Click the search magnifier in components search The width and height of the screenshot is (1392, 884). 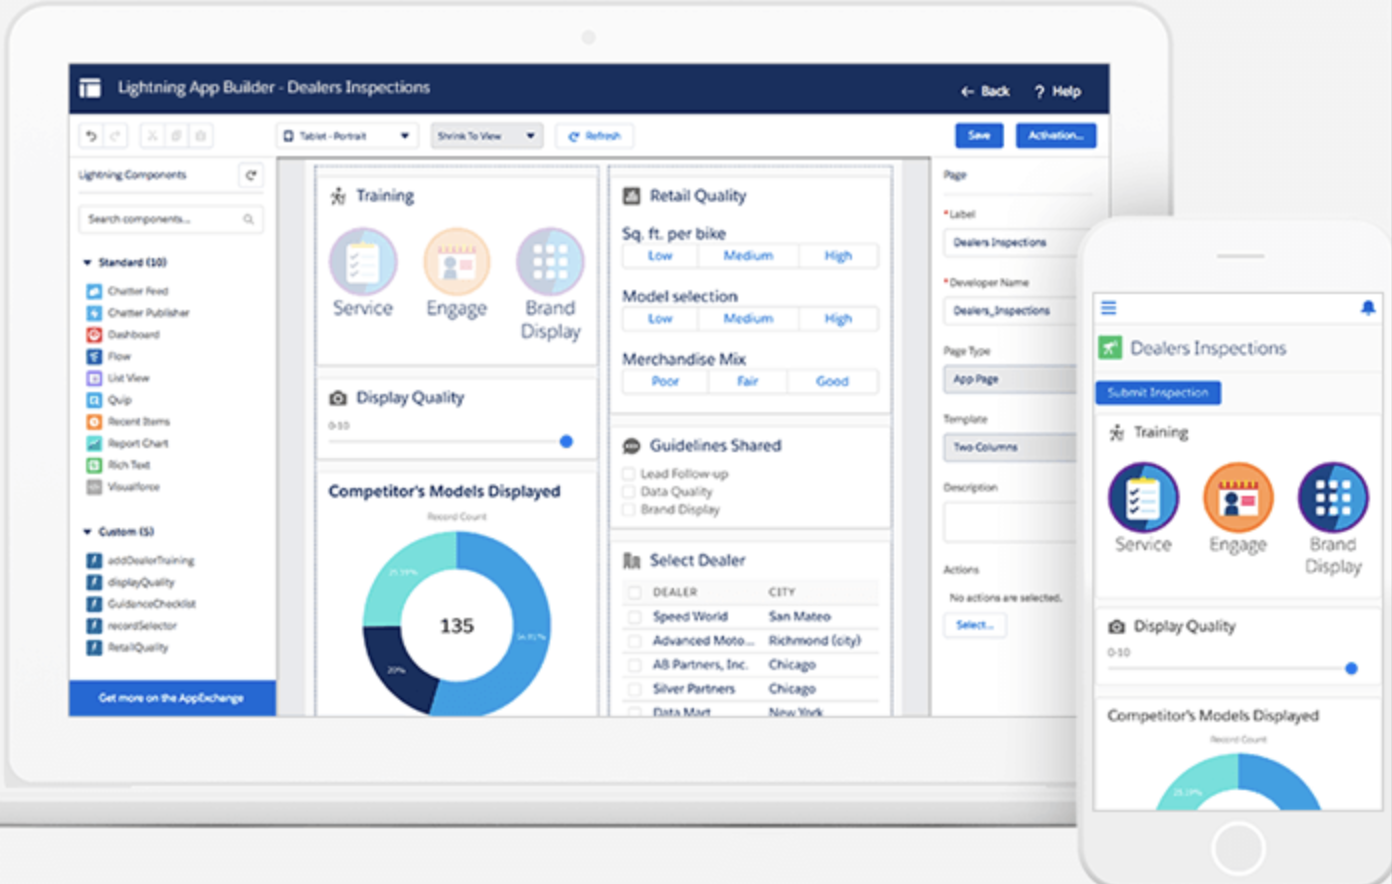pos(248,219)
